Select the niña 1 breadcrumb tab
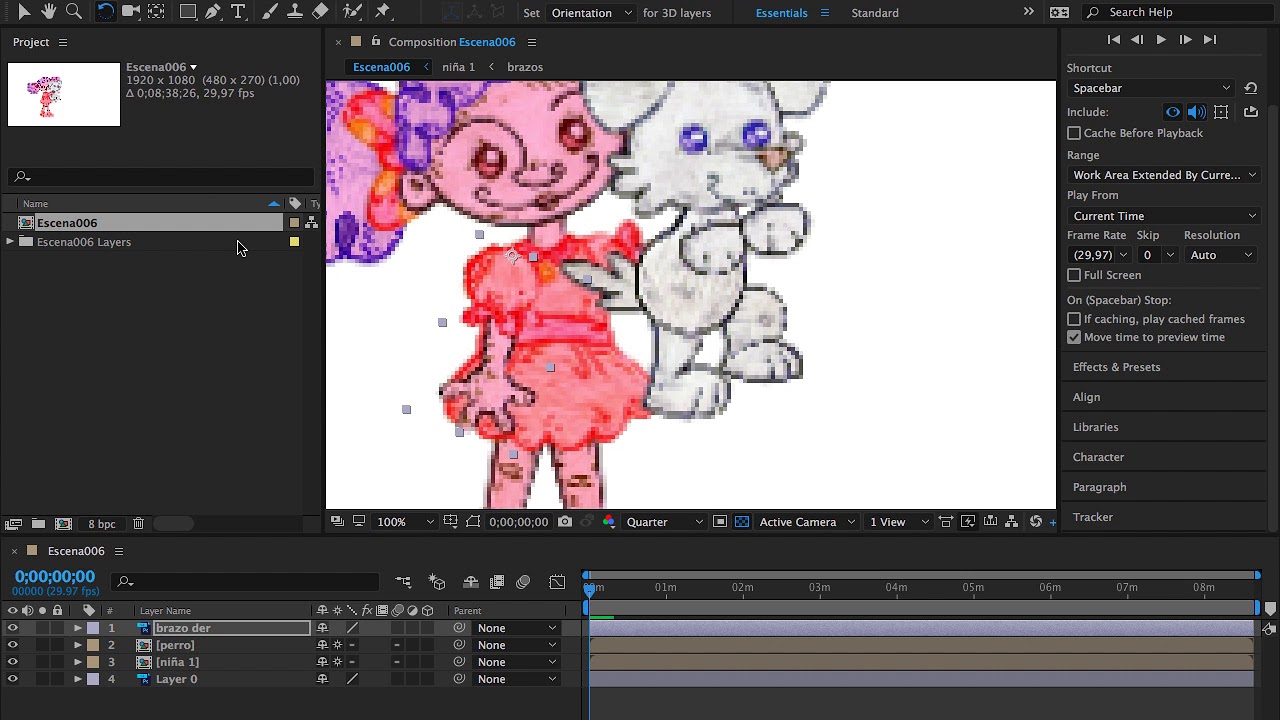Screen dimensions: 1280x720 tap(458, 67)
